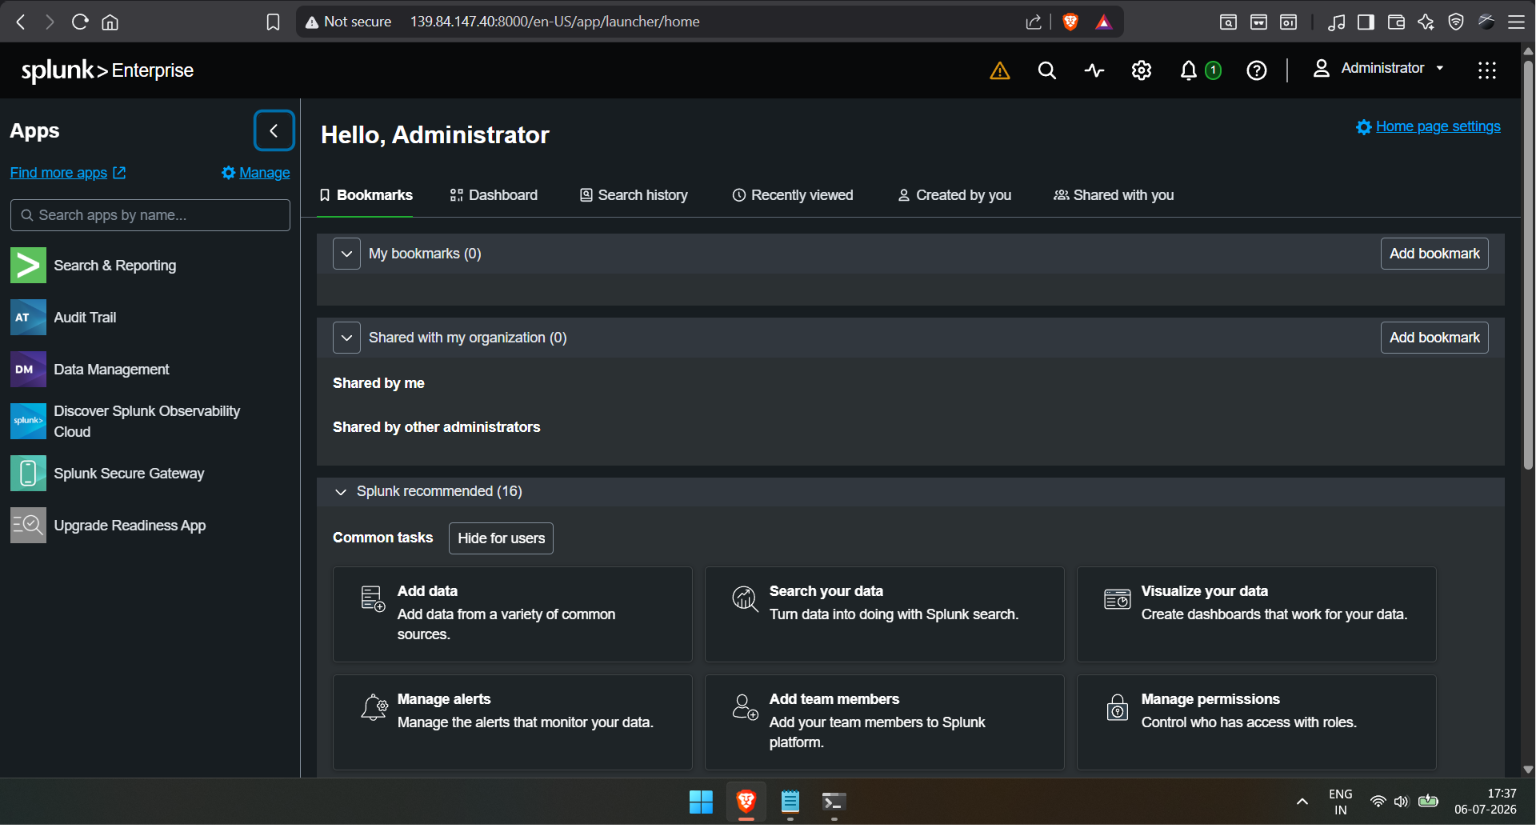This screenshot has width=1536, height=825.
Task: Click the Manage alerts bell icon
Action: coord(374,707)
